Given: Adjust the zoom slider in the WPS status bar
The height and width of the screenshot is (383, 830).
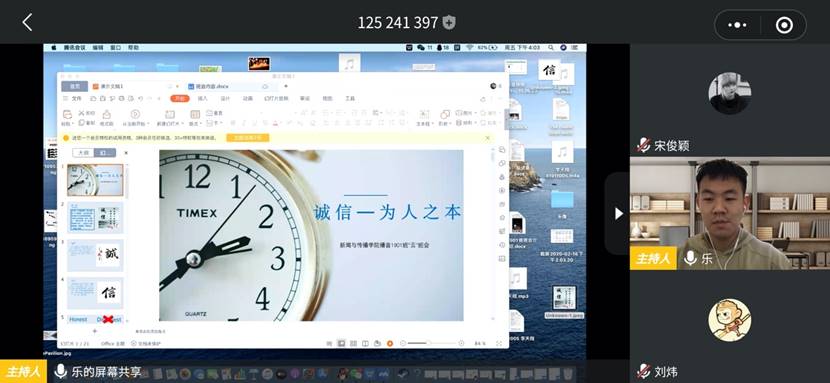Looking at the screenshot, I should [x=427, y=343].
